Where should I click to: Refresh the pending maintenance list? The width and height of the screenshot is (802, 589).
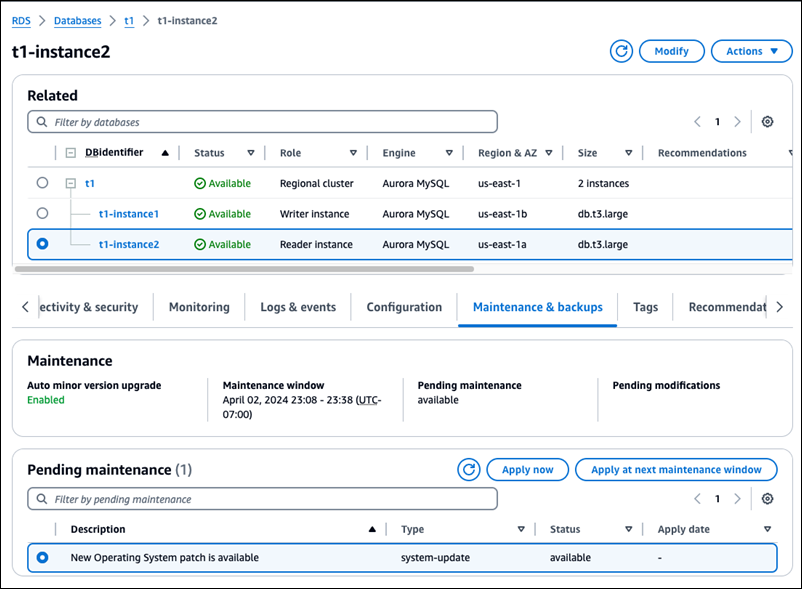coord(468,469)
